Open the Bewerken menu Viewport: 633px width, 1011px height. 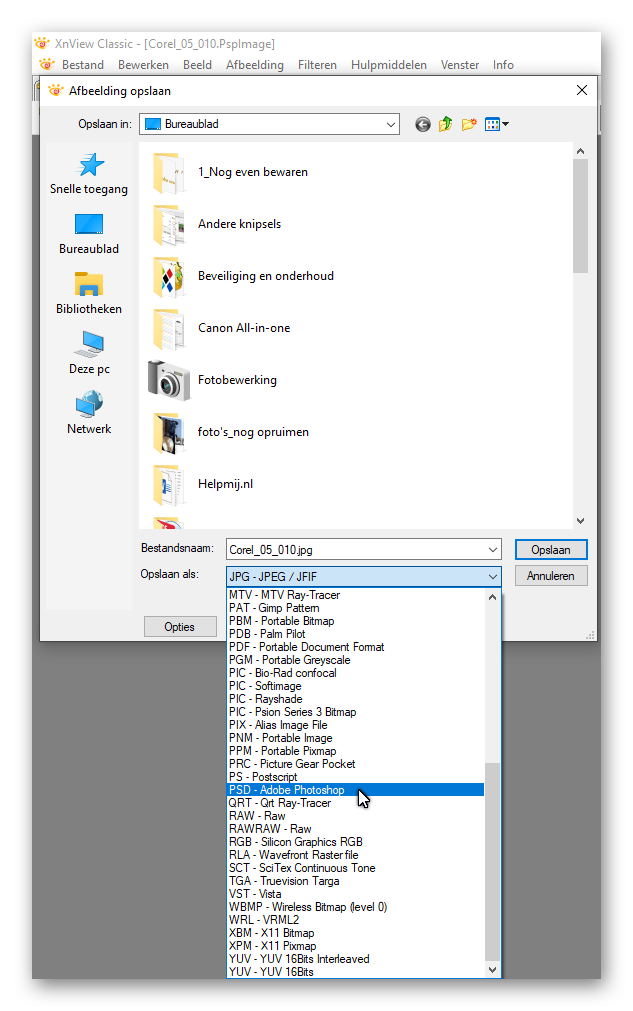(143, 65)
